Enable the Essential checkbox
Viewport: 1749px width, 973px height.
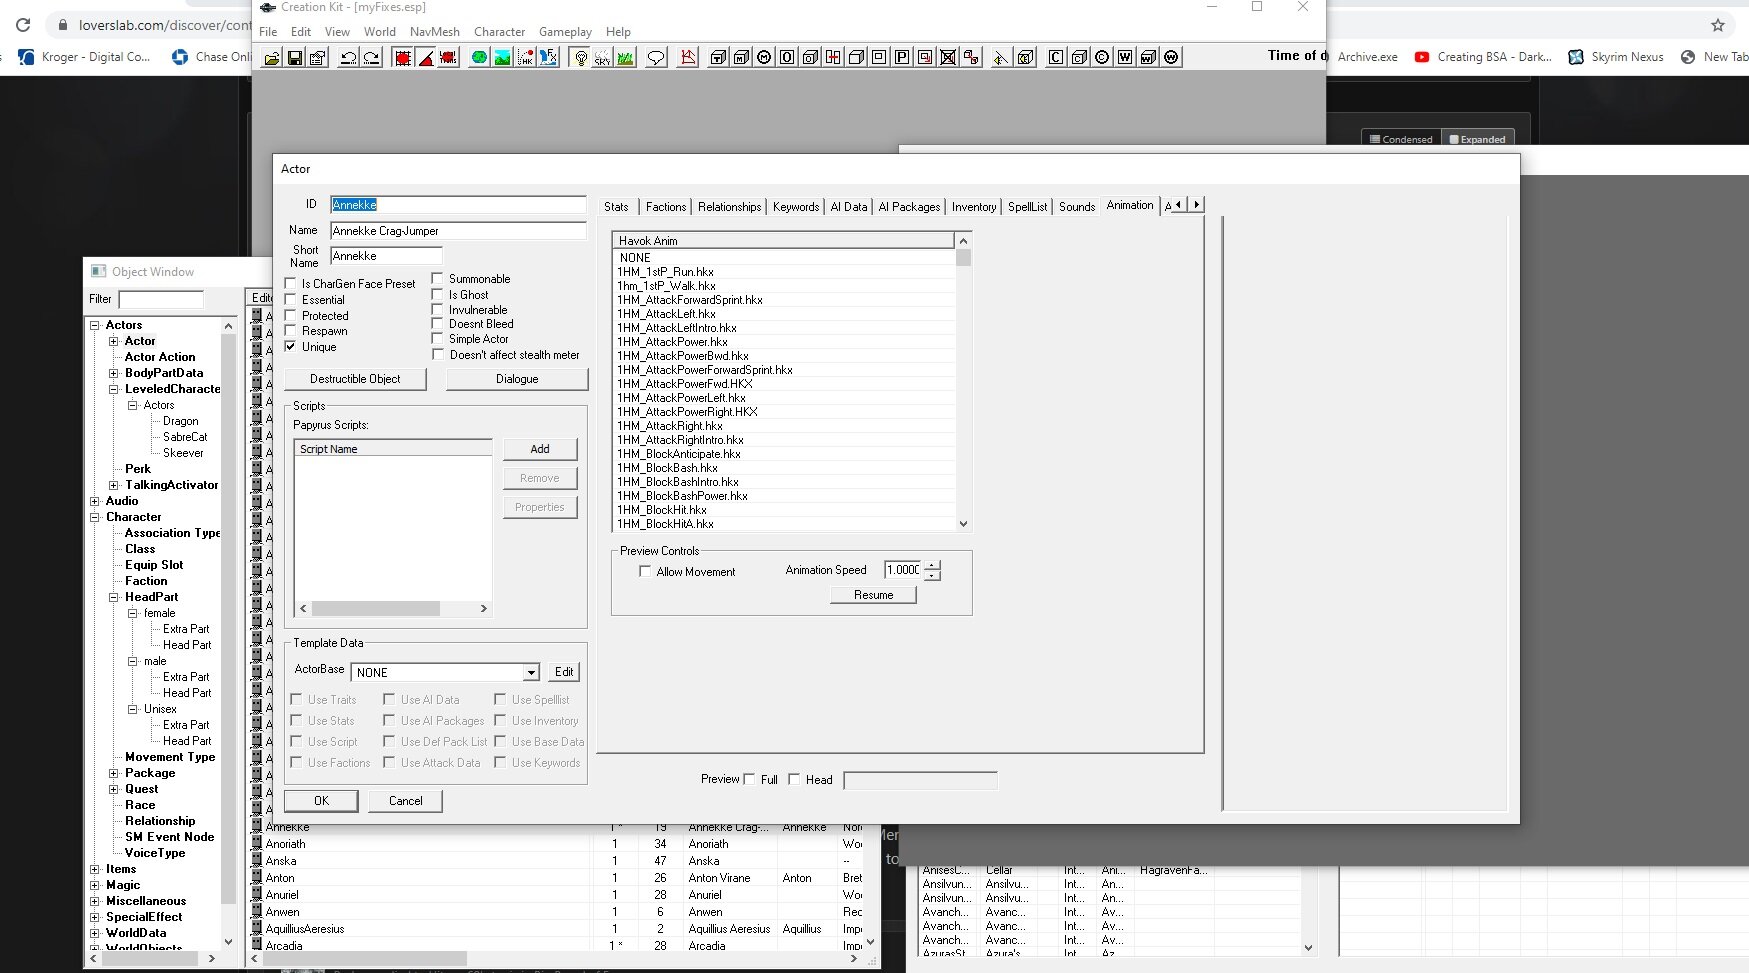pos(291,300)
